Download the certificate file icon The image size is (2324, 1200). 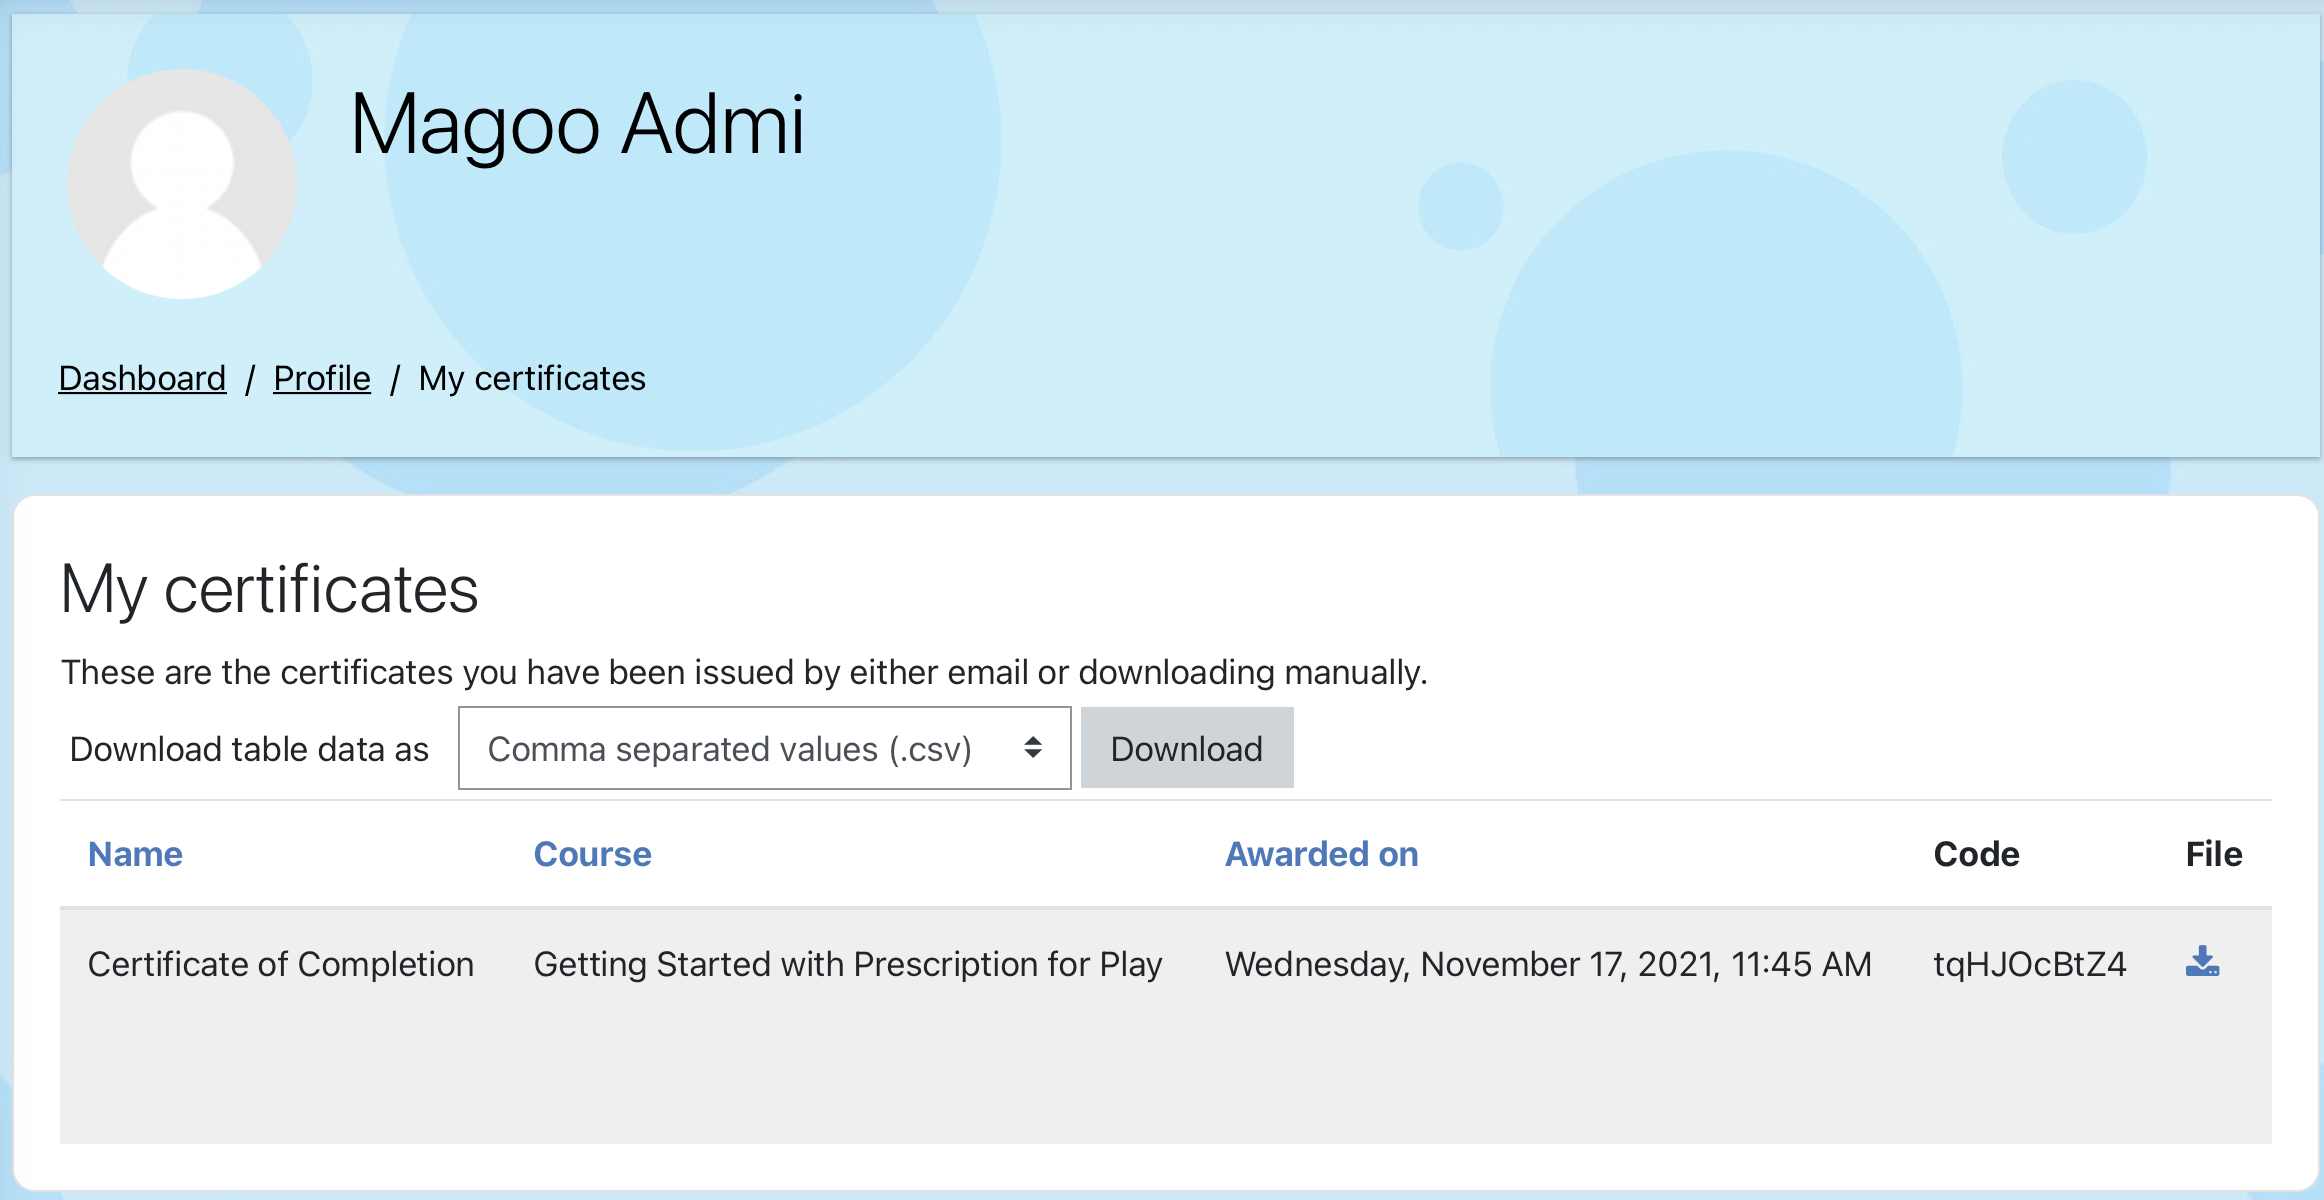(x=2202, y=962)
